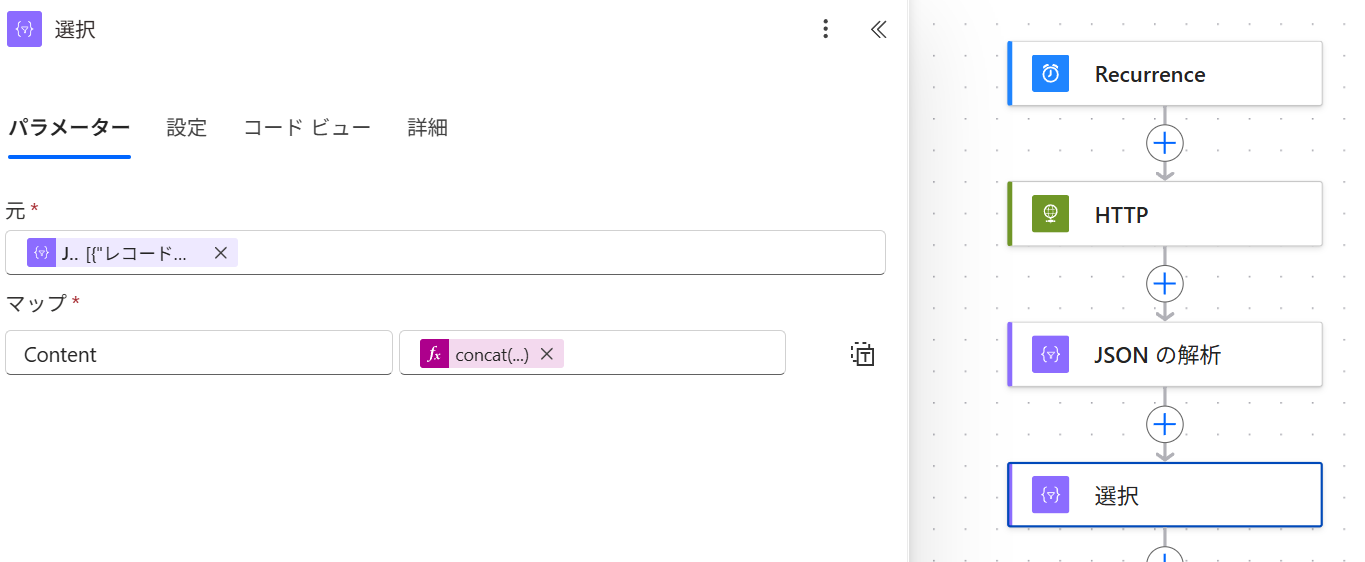This screenshot has height=562, width=1365.
Task: Collapse the 選択 details panel
Action: click(x=878, y=30)
